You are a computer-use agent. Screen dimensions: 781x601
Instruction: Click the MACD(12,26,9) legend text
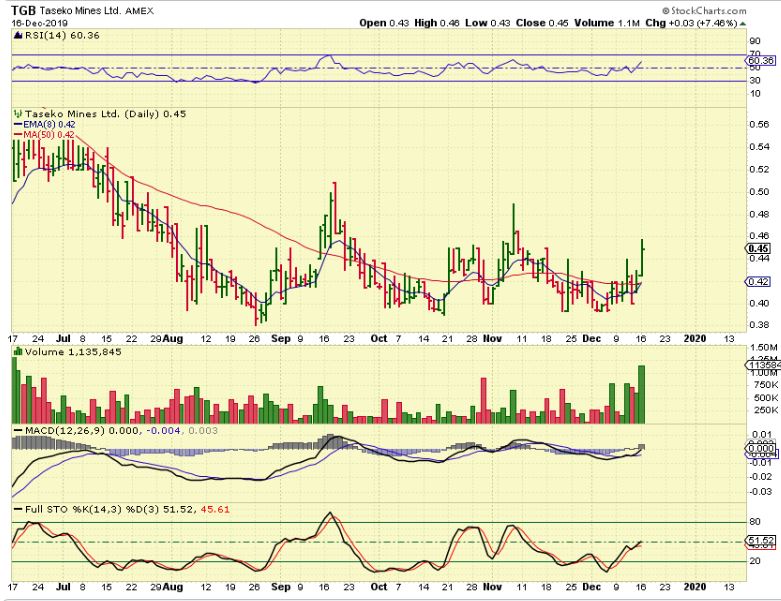pyautogui.click(x=65, y=430)
